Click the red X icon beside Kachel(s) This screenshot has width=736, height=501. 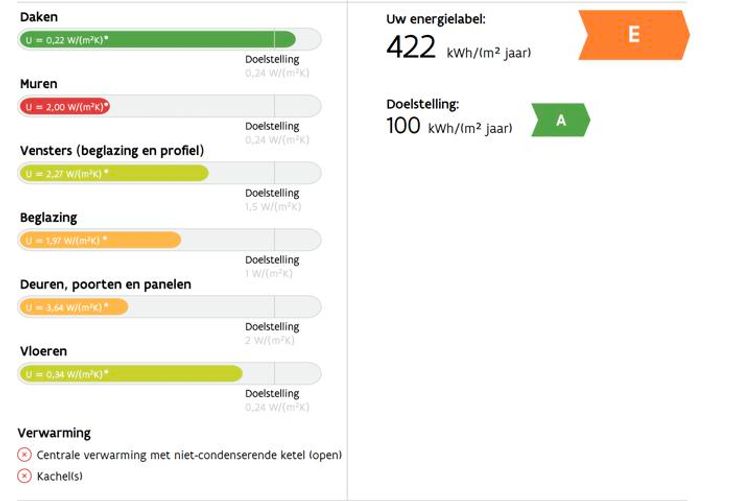click(25, 476)
